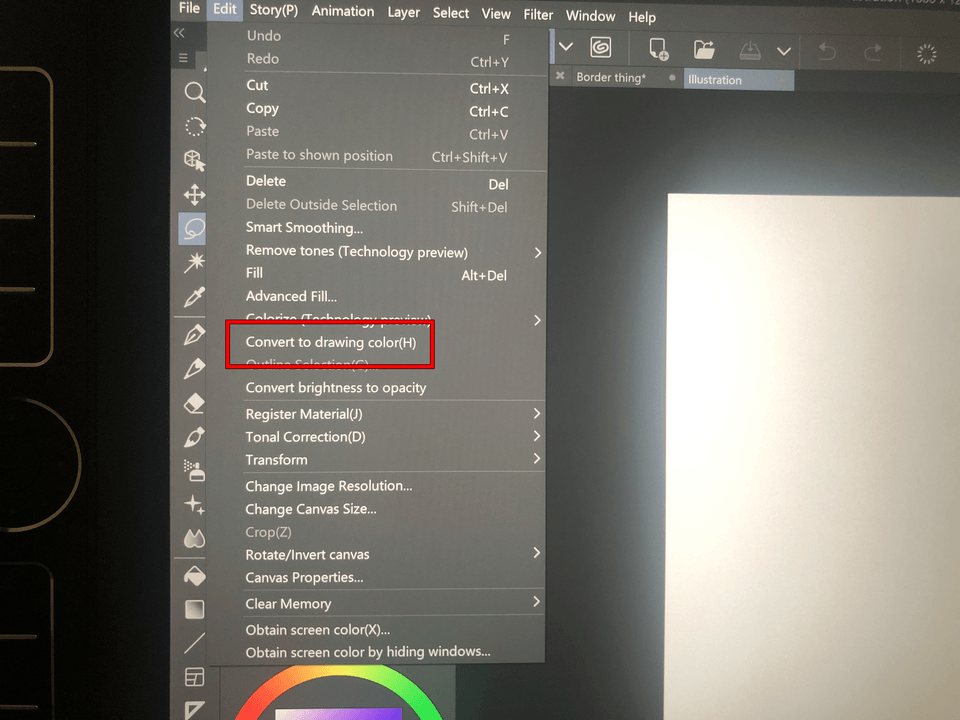Collapse tool palette with double chevron
The image size is (960, 720).
(x=179, y=33)
